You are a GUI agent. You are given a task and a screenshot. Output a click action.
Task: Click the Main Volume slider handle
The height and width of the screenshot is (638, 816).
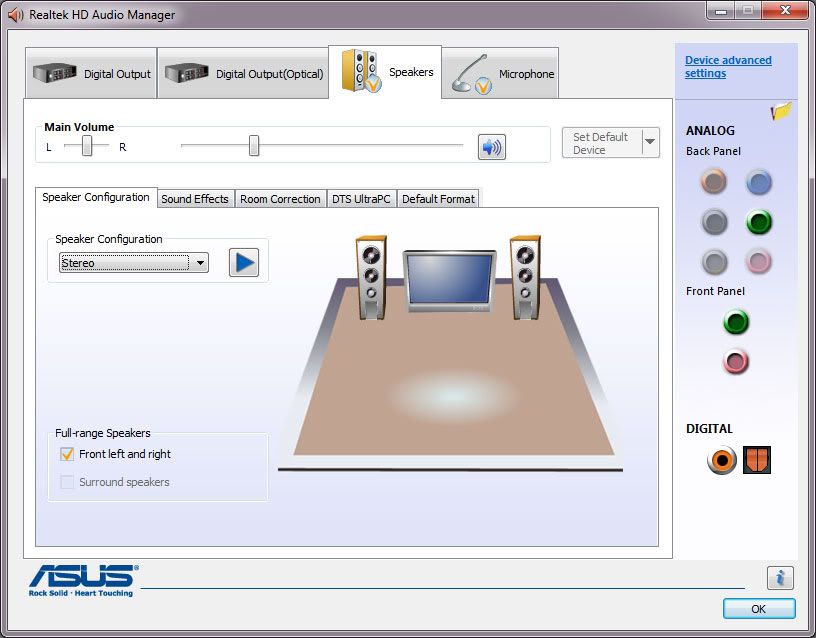tap(254, 146)
